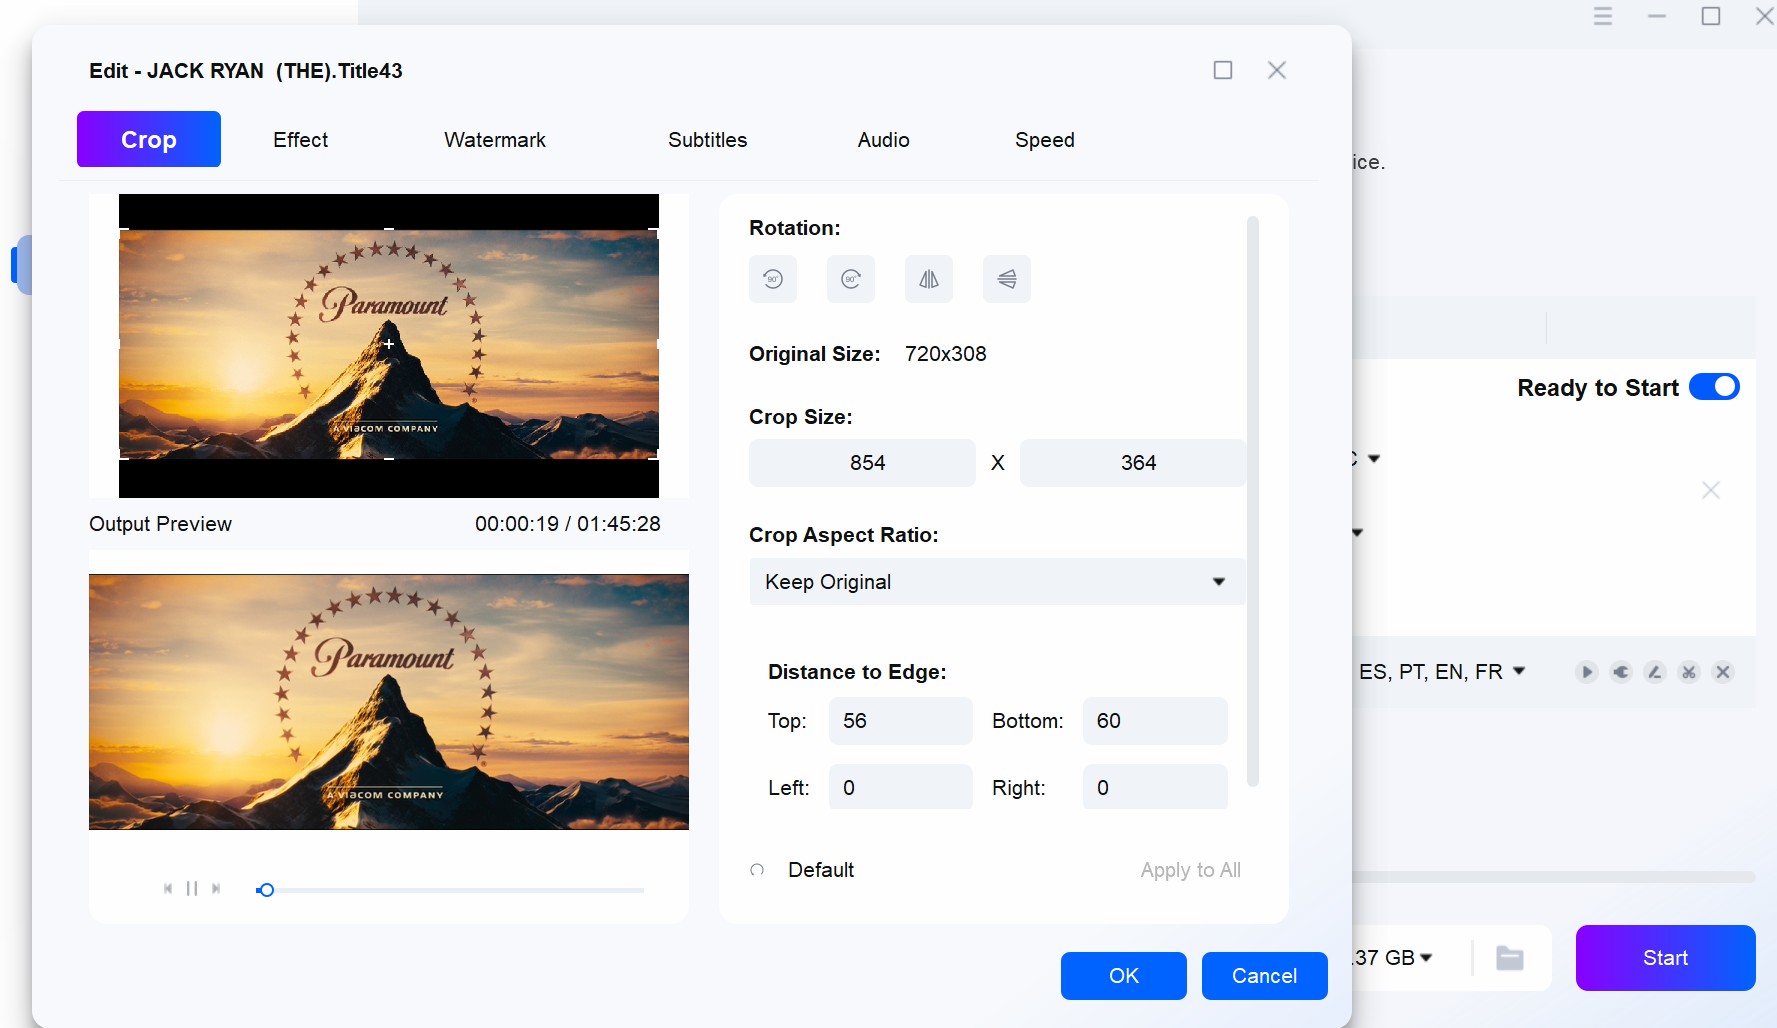The image size is (1777, 1028).
Task: Maximize the Edit dialog window
Action: 1223,70
